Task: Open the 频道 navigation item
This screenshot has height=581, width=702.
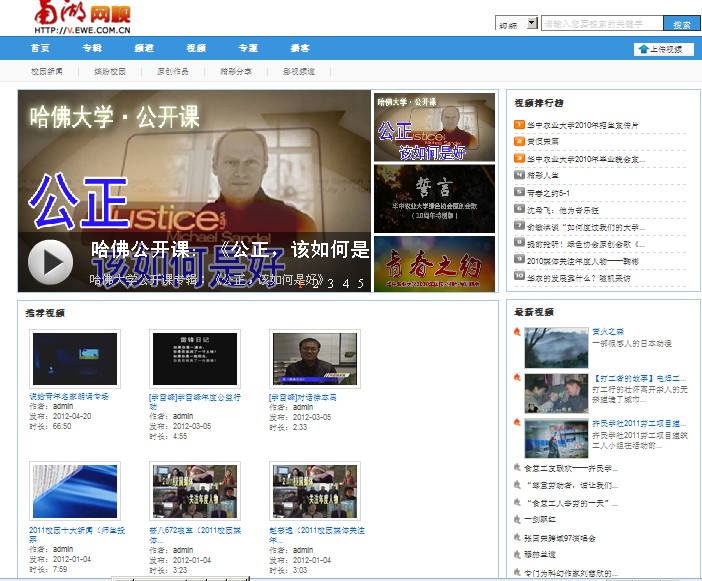Action: [x=144, y=48]
